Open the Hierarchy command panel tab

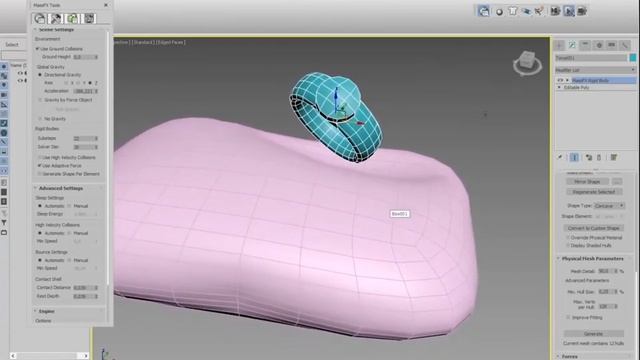pos(585,45)
